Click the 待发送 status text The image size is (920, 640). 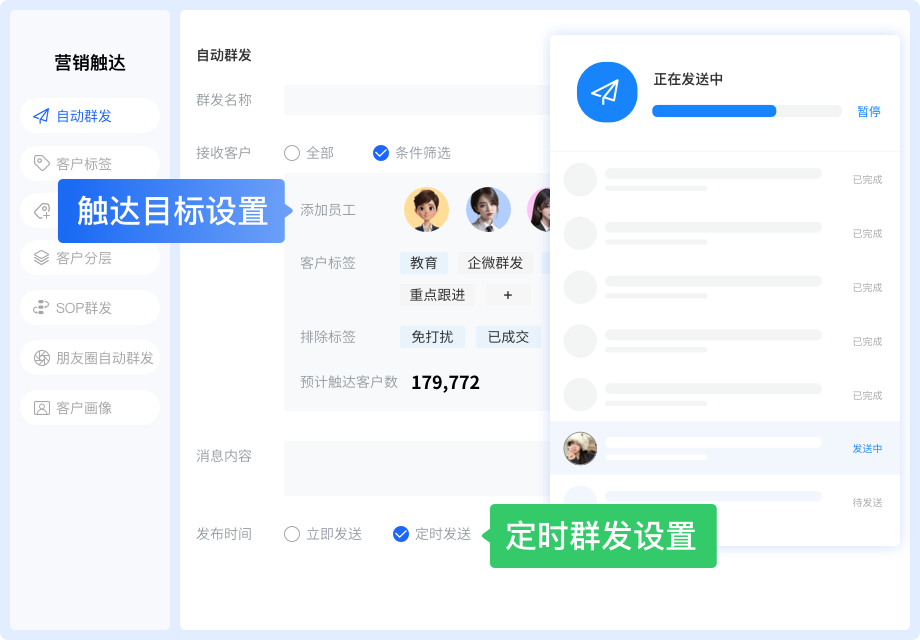tap(867, 503)
